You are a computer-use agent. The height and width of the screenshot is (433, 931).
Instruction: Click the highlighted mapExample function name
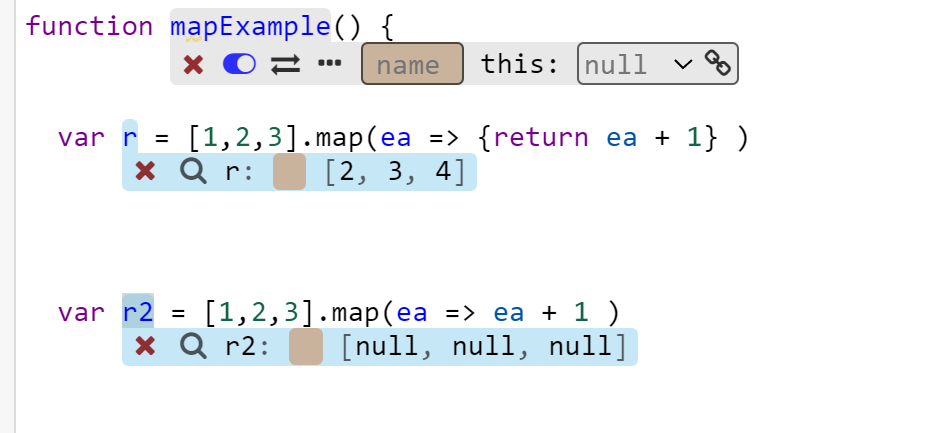coord(250,26)
